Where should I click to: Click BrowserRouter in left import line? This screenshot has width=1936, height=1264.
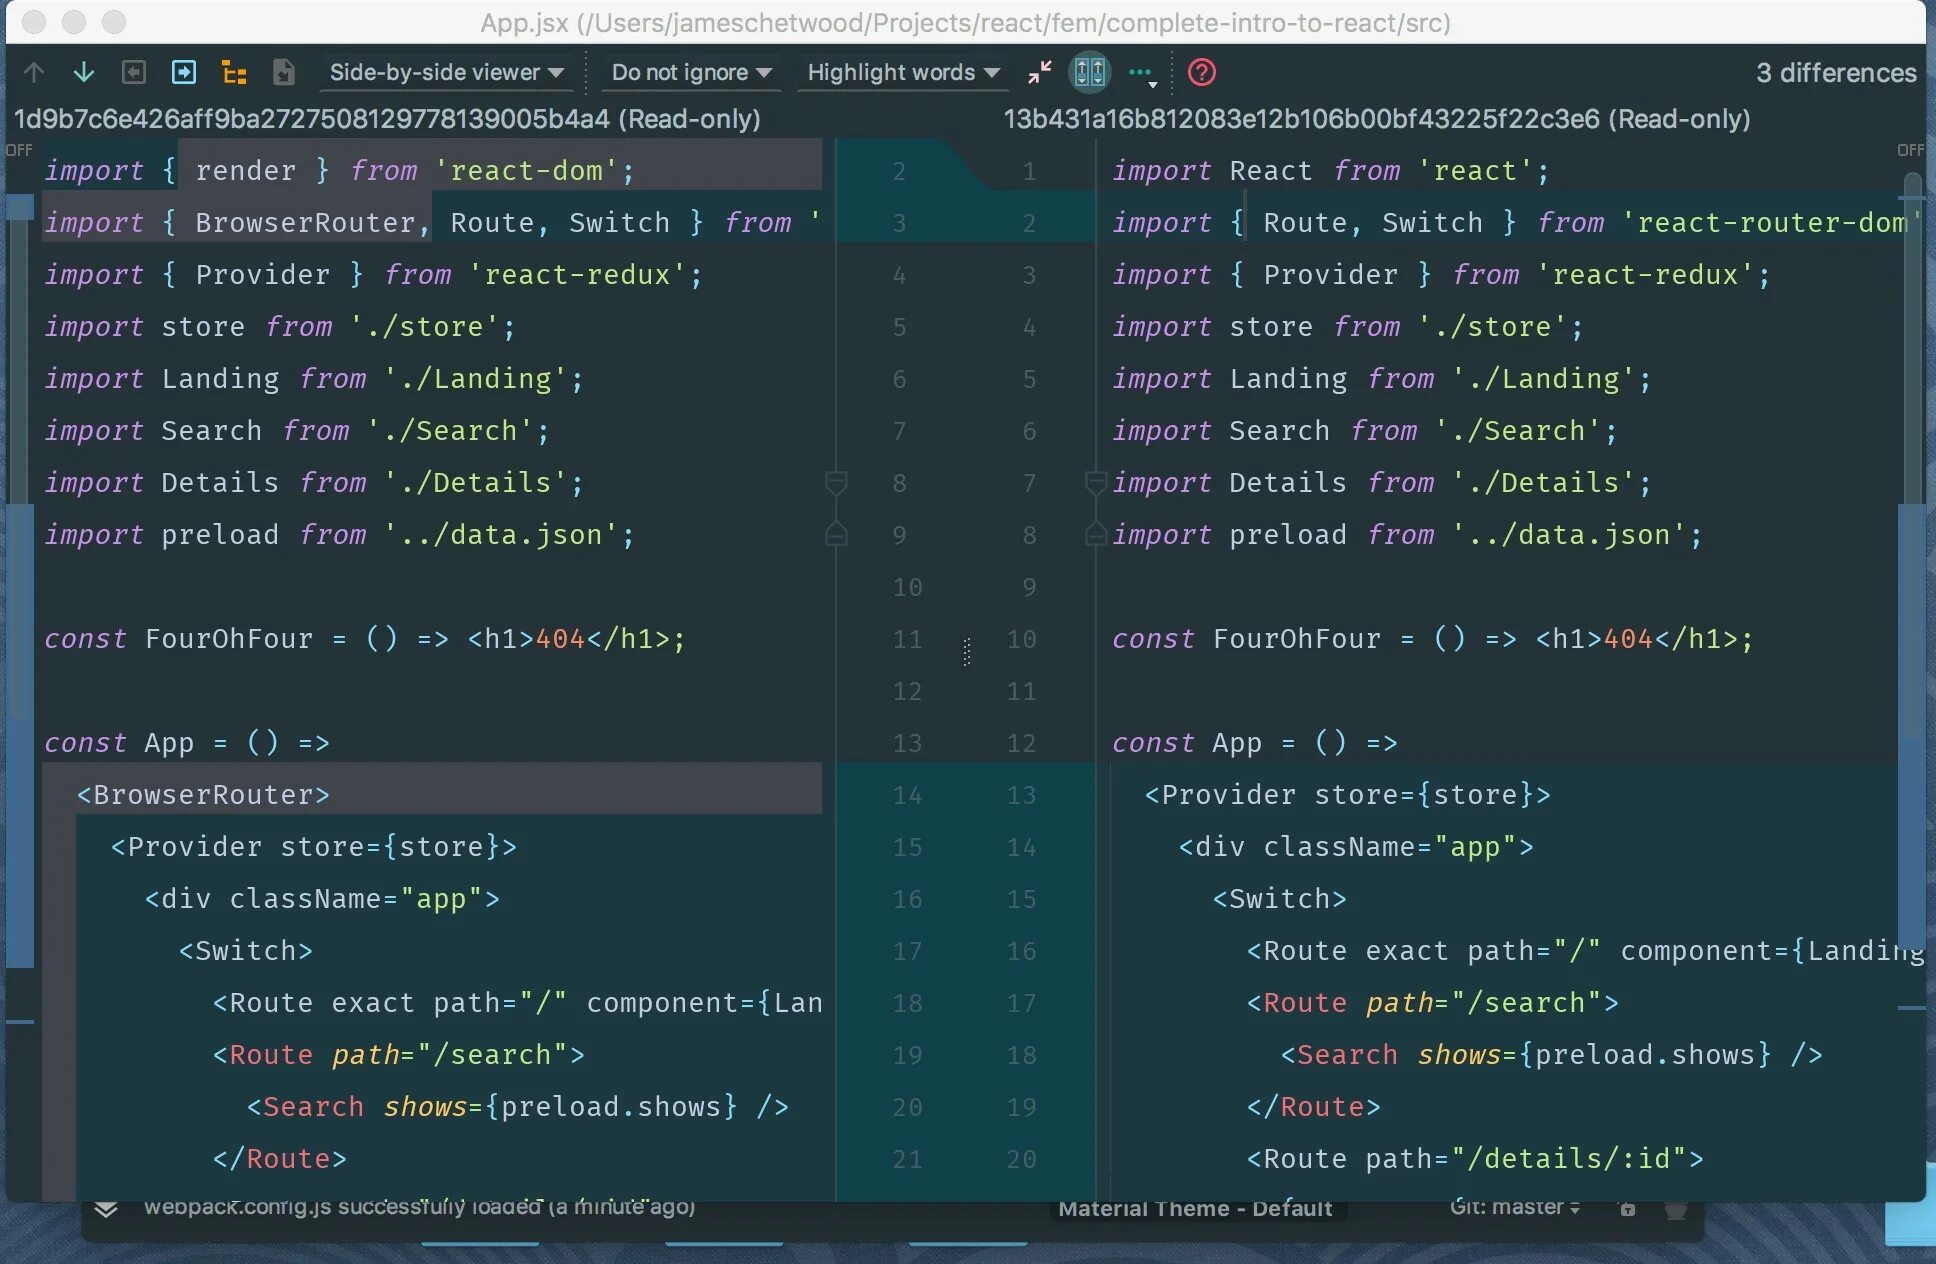(x=305, y=223)
